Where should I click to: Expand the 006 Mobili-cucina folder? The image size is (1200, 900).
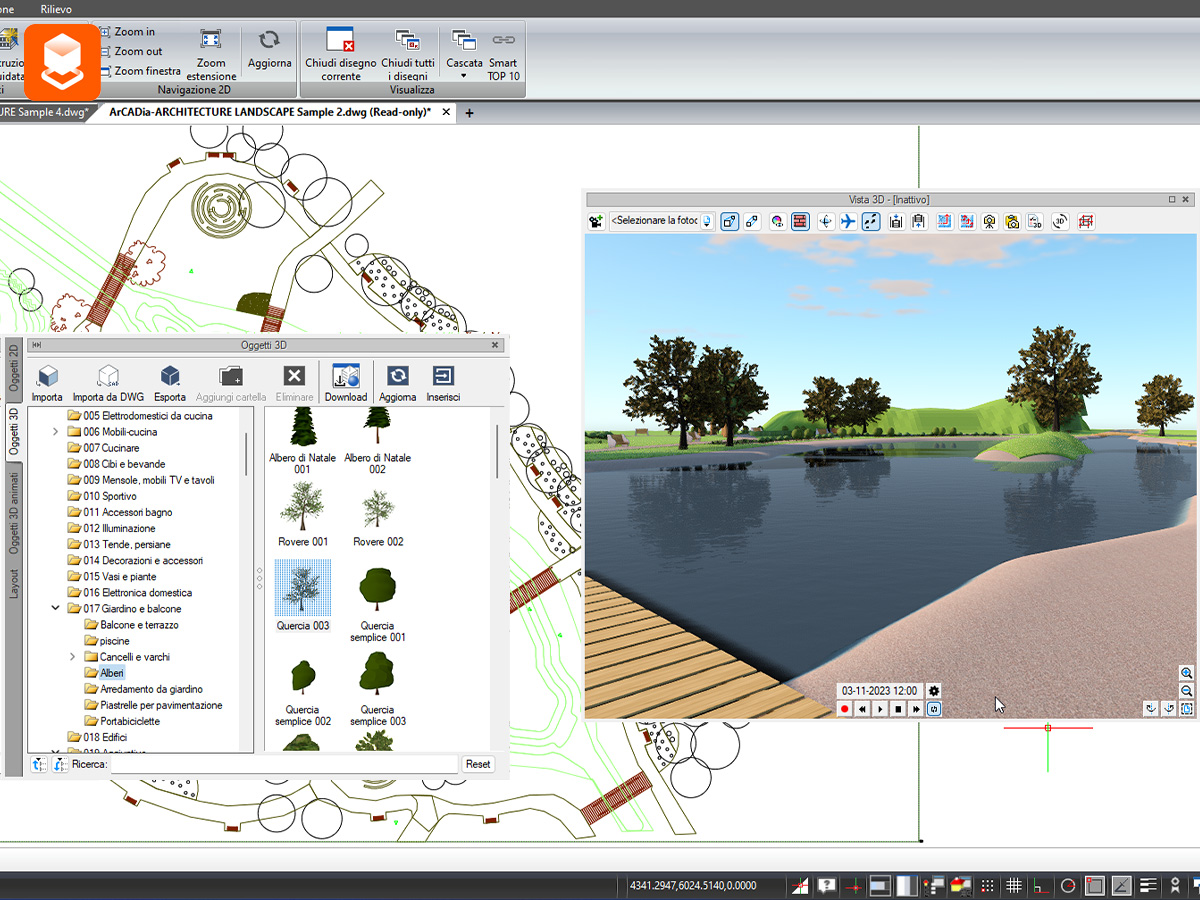coord(56,432)
